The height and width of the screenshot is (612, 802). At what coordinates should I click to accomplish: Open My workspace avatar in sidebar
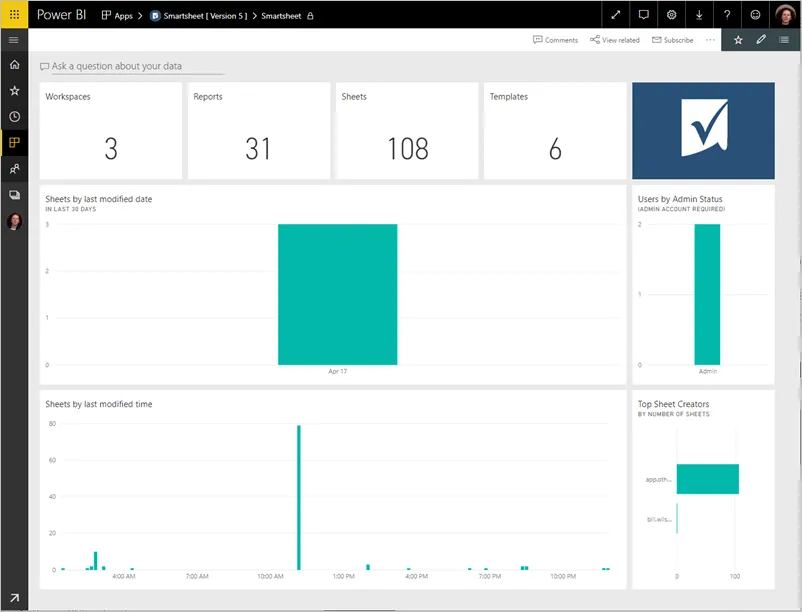click(14, 221)
